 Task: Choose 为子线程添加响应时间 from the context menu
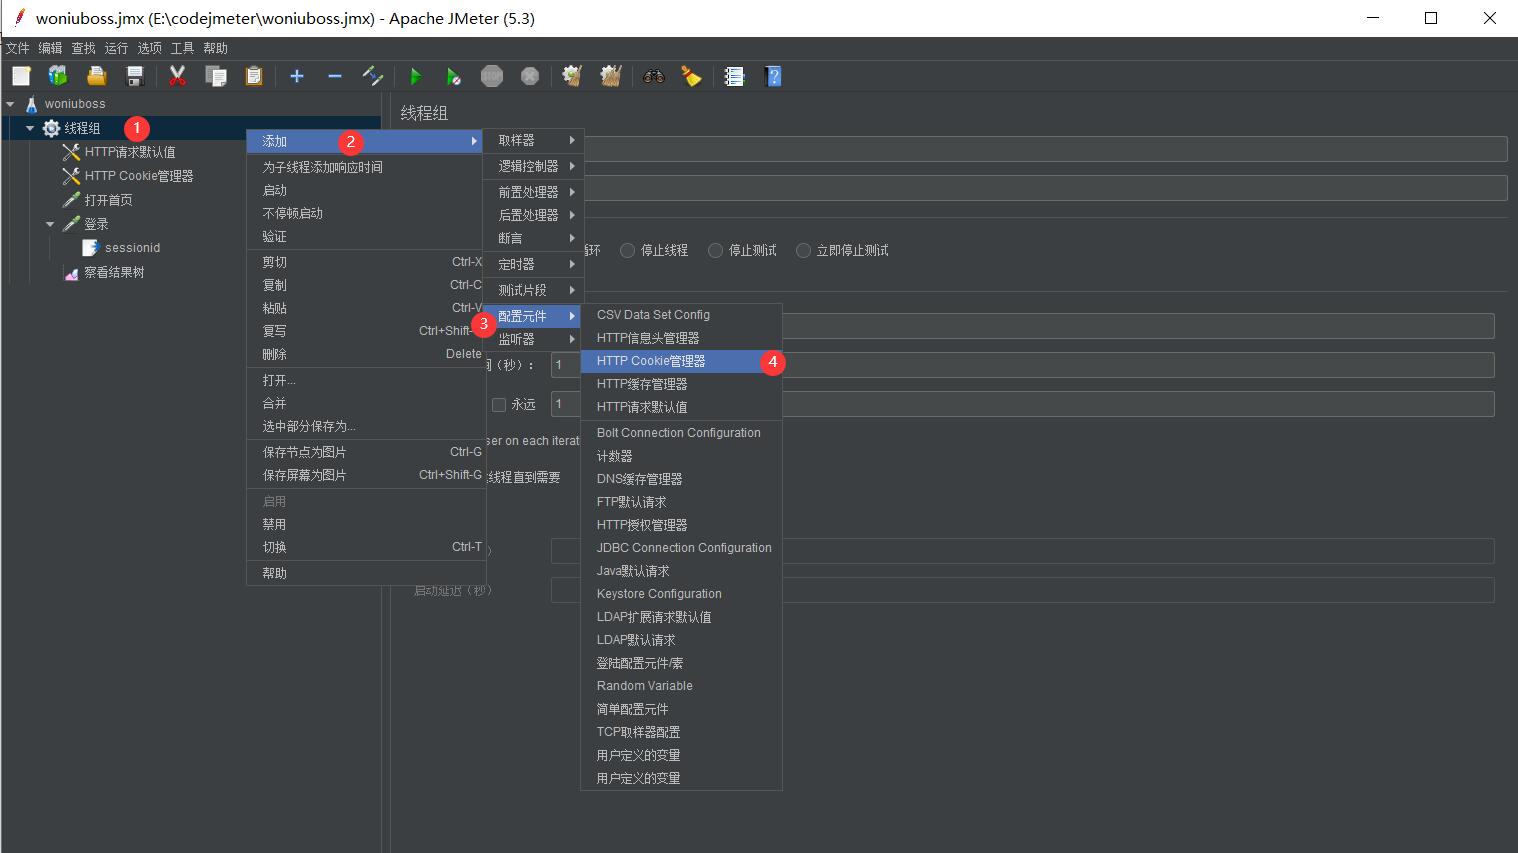366,167
